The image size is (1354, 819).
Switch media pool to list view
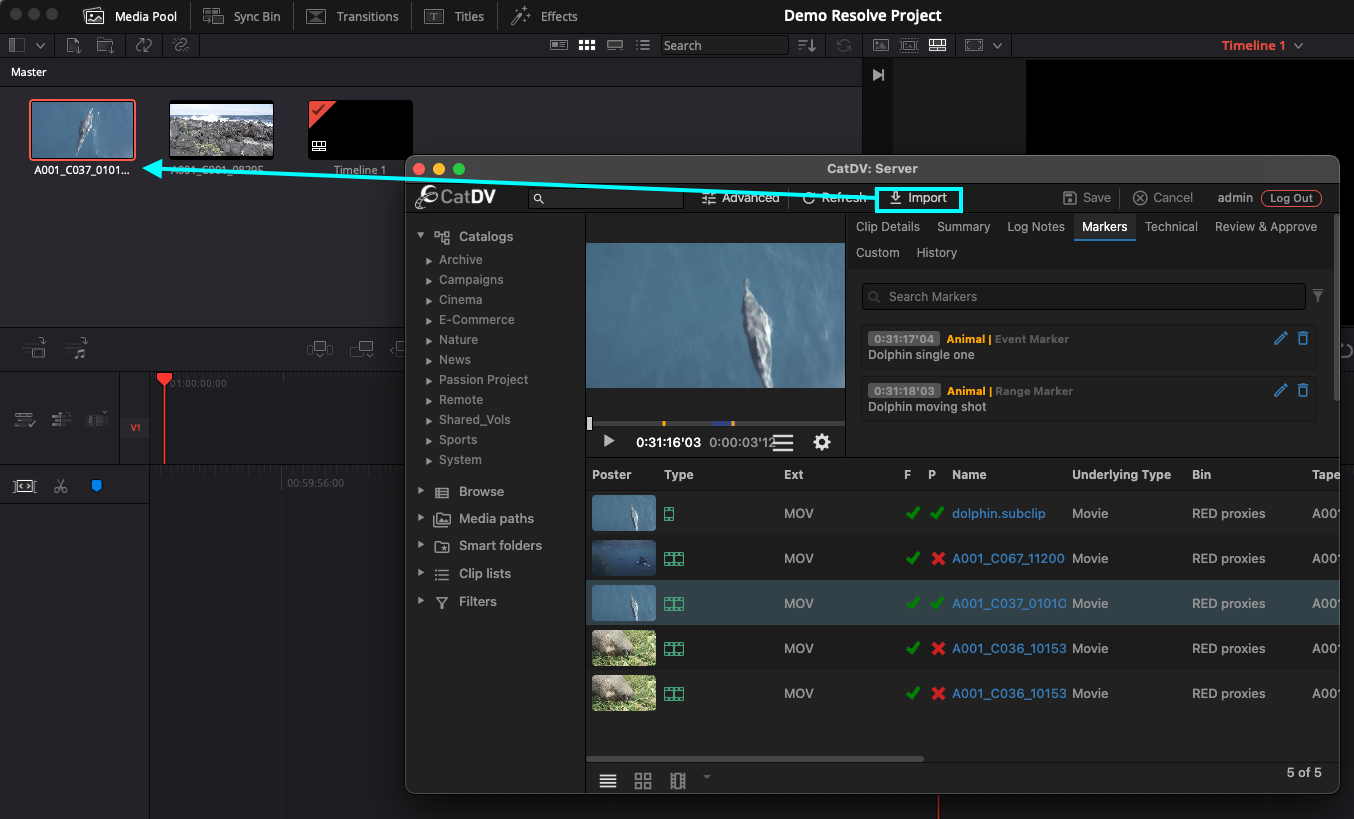[643, 45]
